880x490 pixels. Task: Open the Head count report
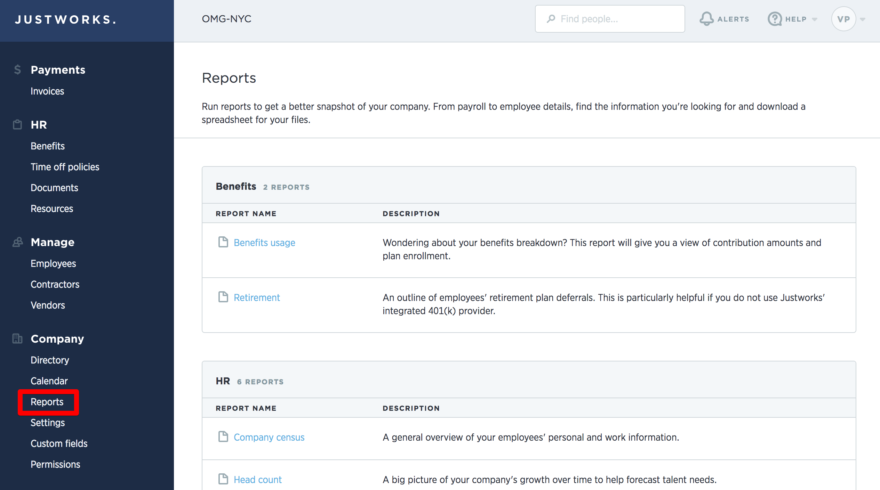tap(258, 479)
